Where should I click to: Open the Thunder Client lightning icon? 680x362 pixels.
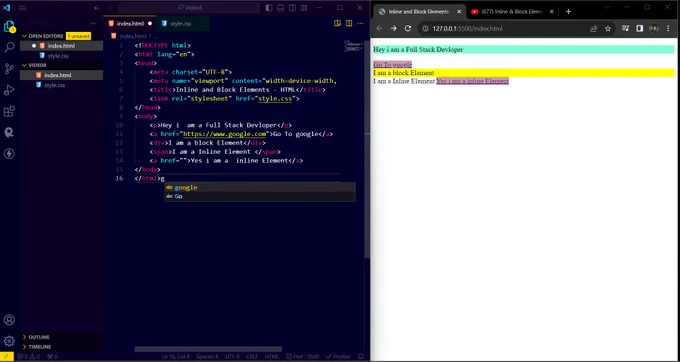pos(9,153)
